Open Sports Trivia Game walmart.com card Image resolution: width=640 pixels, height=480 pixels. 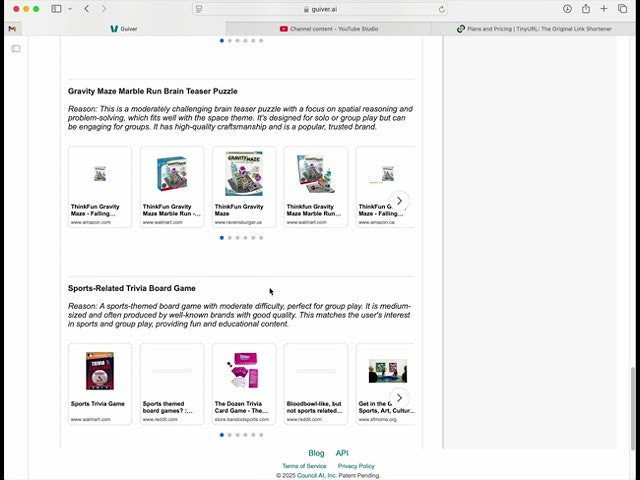[100, 384]
